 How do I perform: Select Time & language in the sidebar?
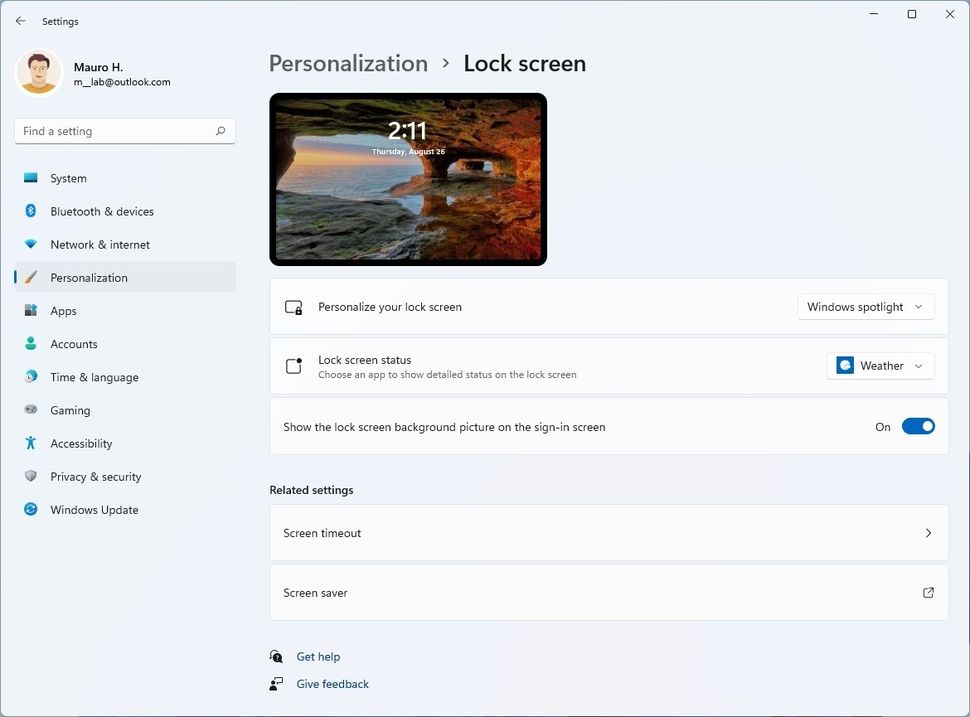click(x=94, y=377)
